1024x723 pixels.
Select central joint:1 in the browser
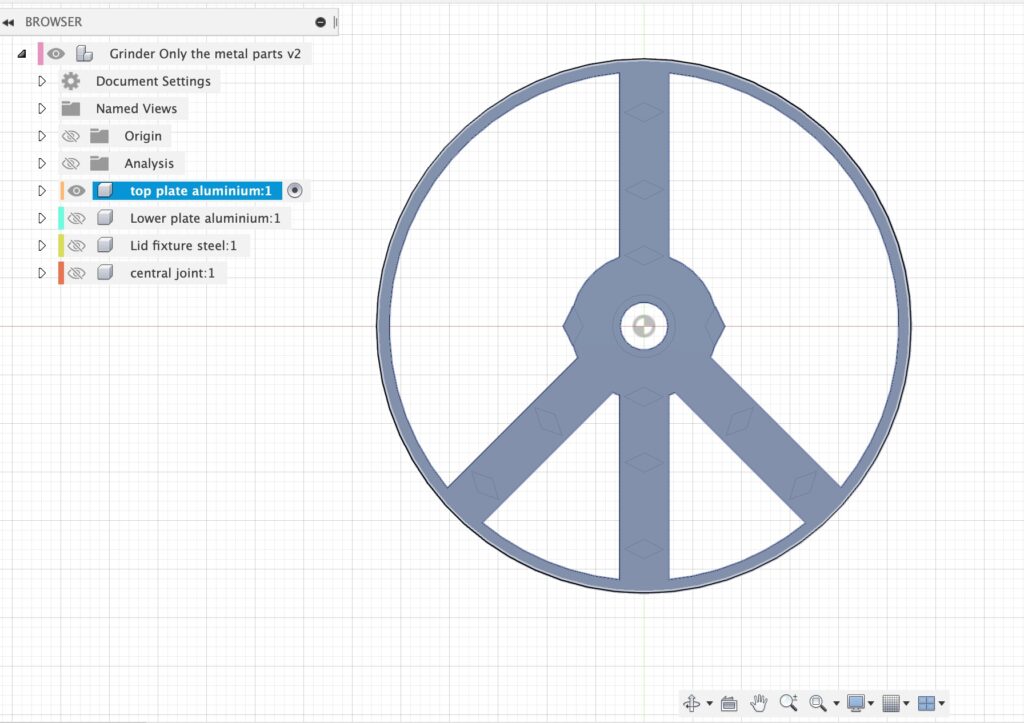[172, 273]
